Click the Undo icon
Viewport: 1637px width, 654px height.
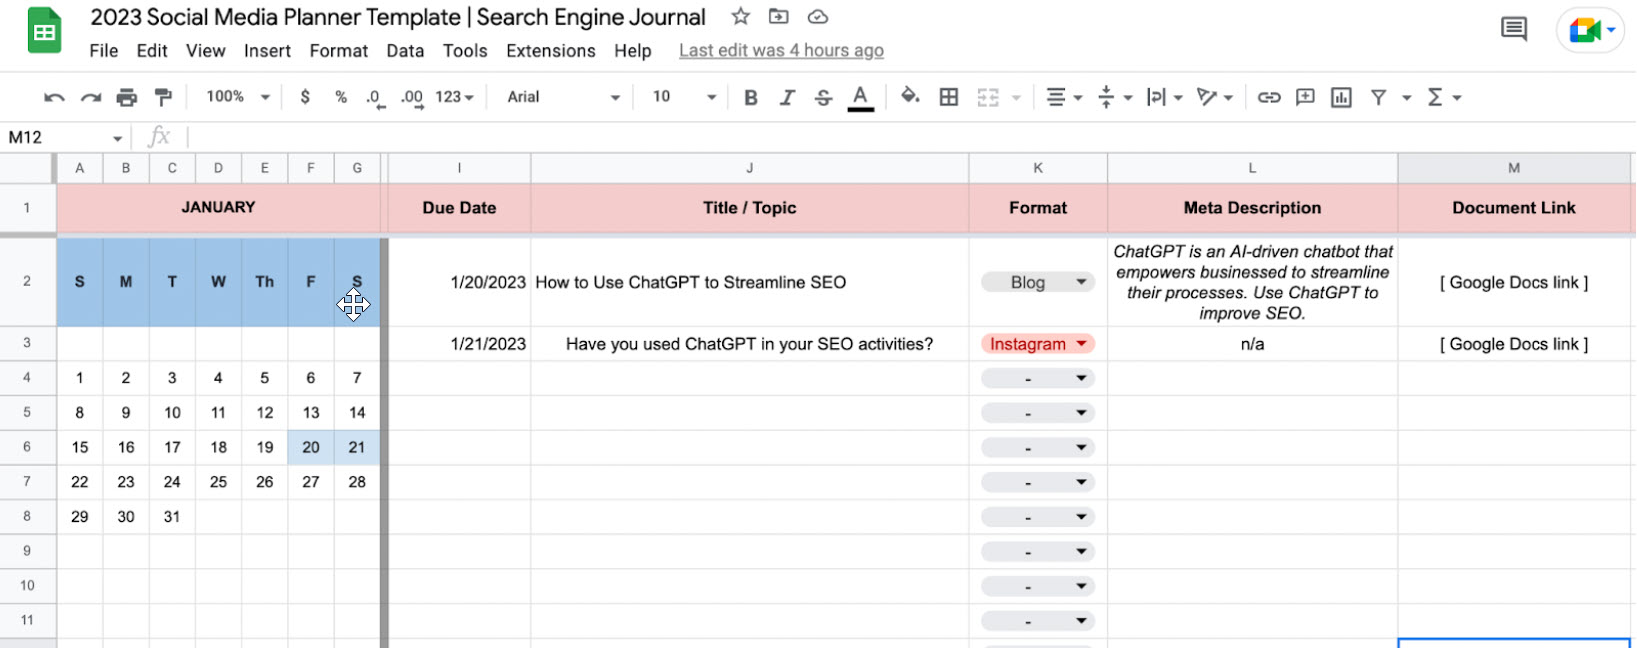54,97
